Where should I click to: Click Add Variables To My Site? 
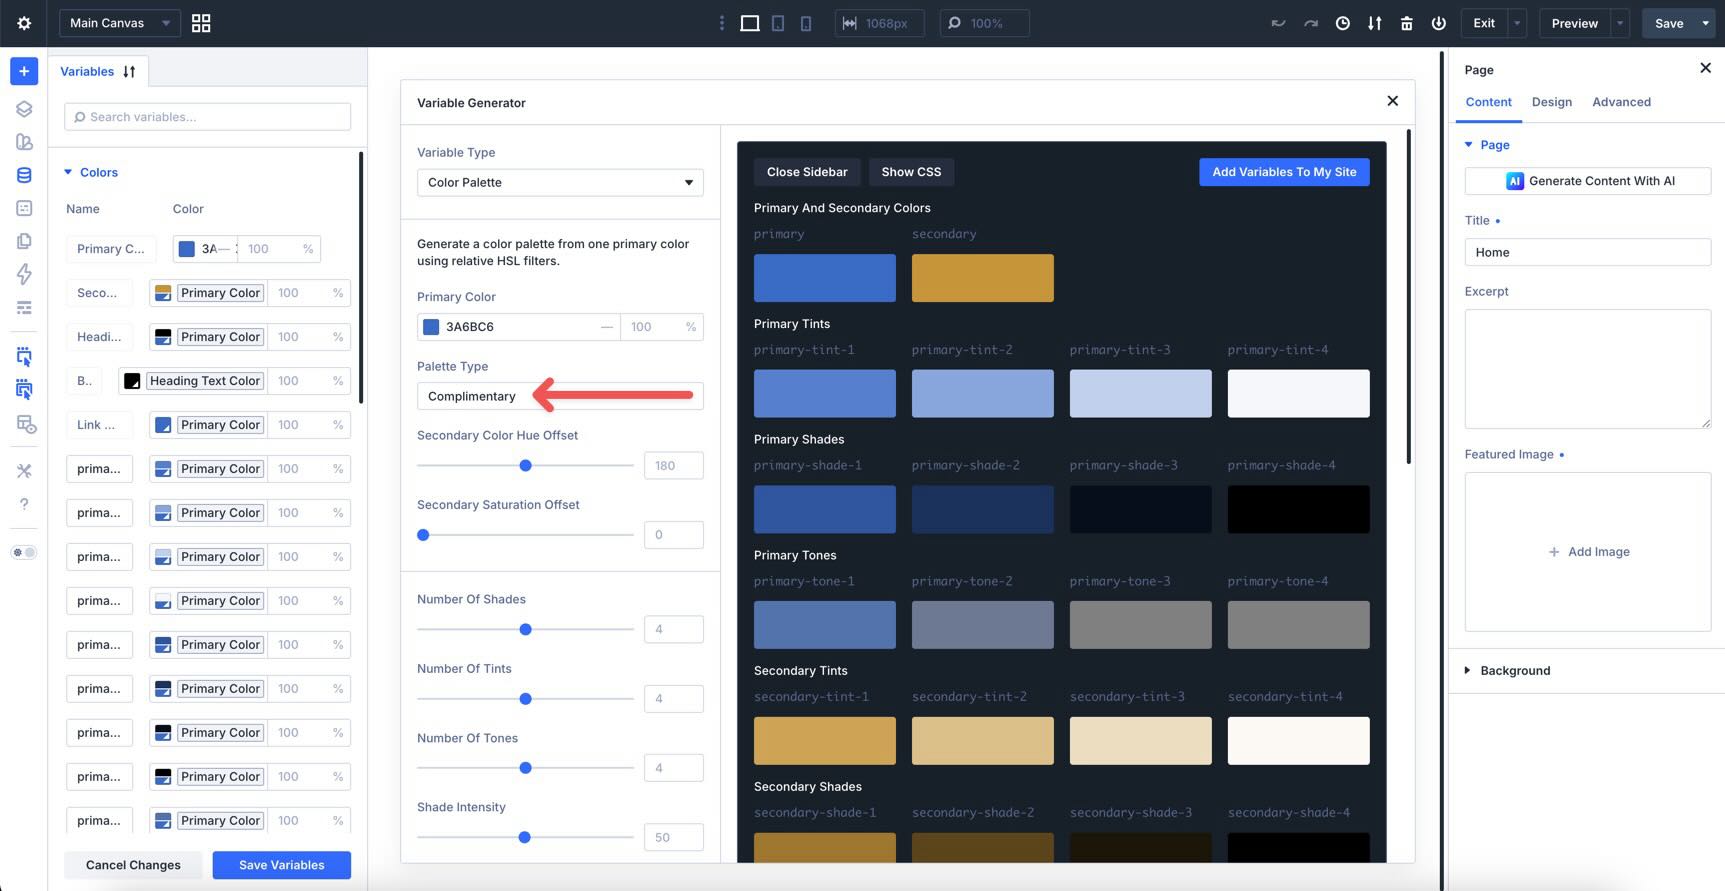tap(1284, 172)
